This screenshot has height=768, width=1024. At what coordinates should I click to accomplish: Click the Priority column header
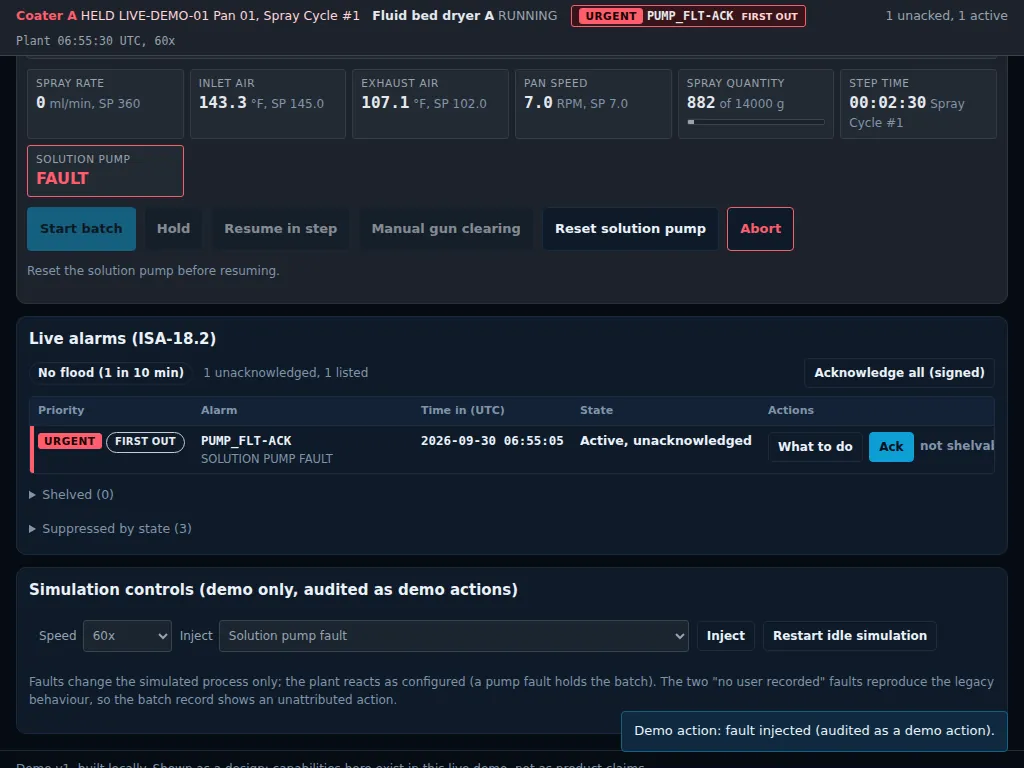point(61,410)
